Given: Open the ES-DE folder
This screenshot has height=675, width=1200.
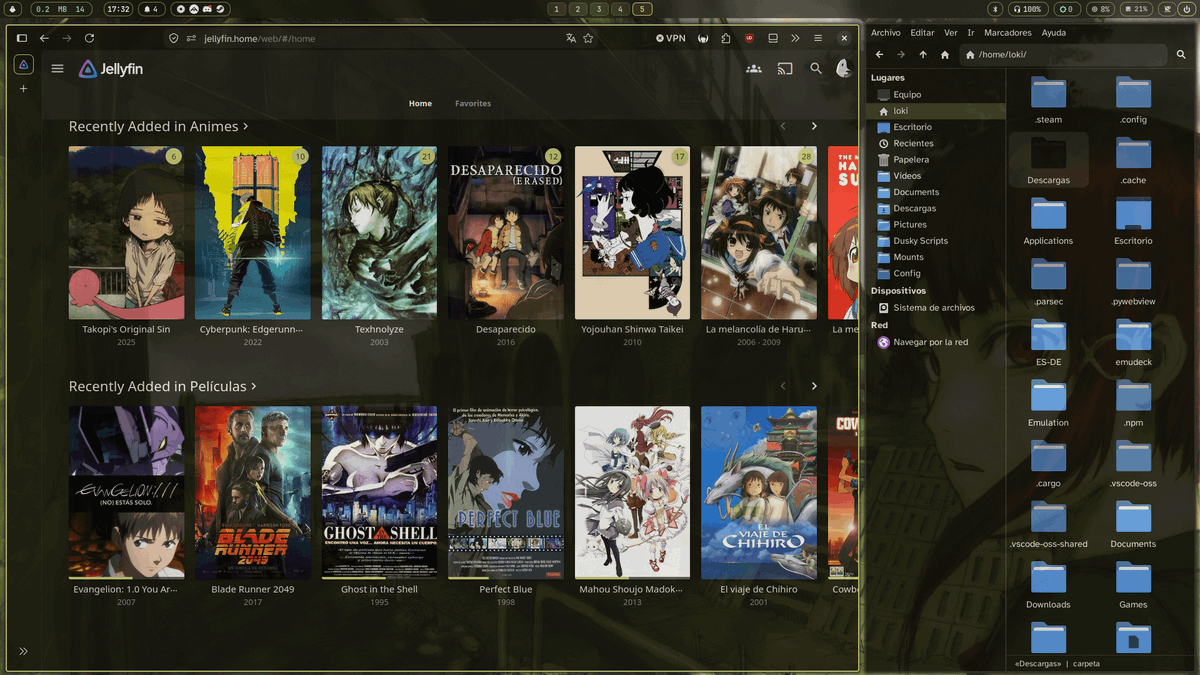Looking at the screenshot, I should pyautogui.click(x=1048, y=342).
